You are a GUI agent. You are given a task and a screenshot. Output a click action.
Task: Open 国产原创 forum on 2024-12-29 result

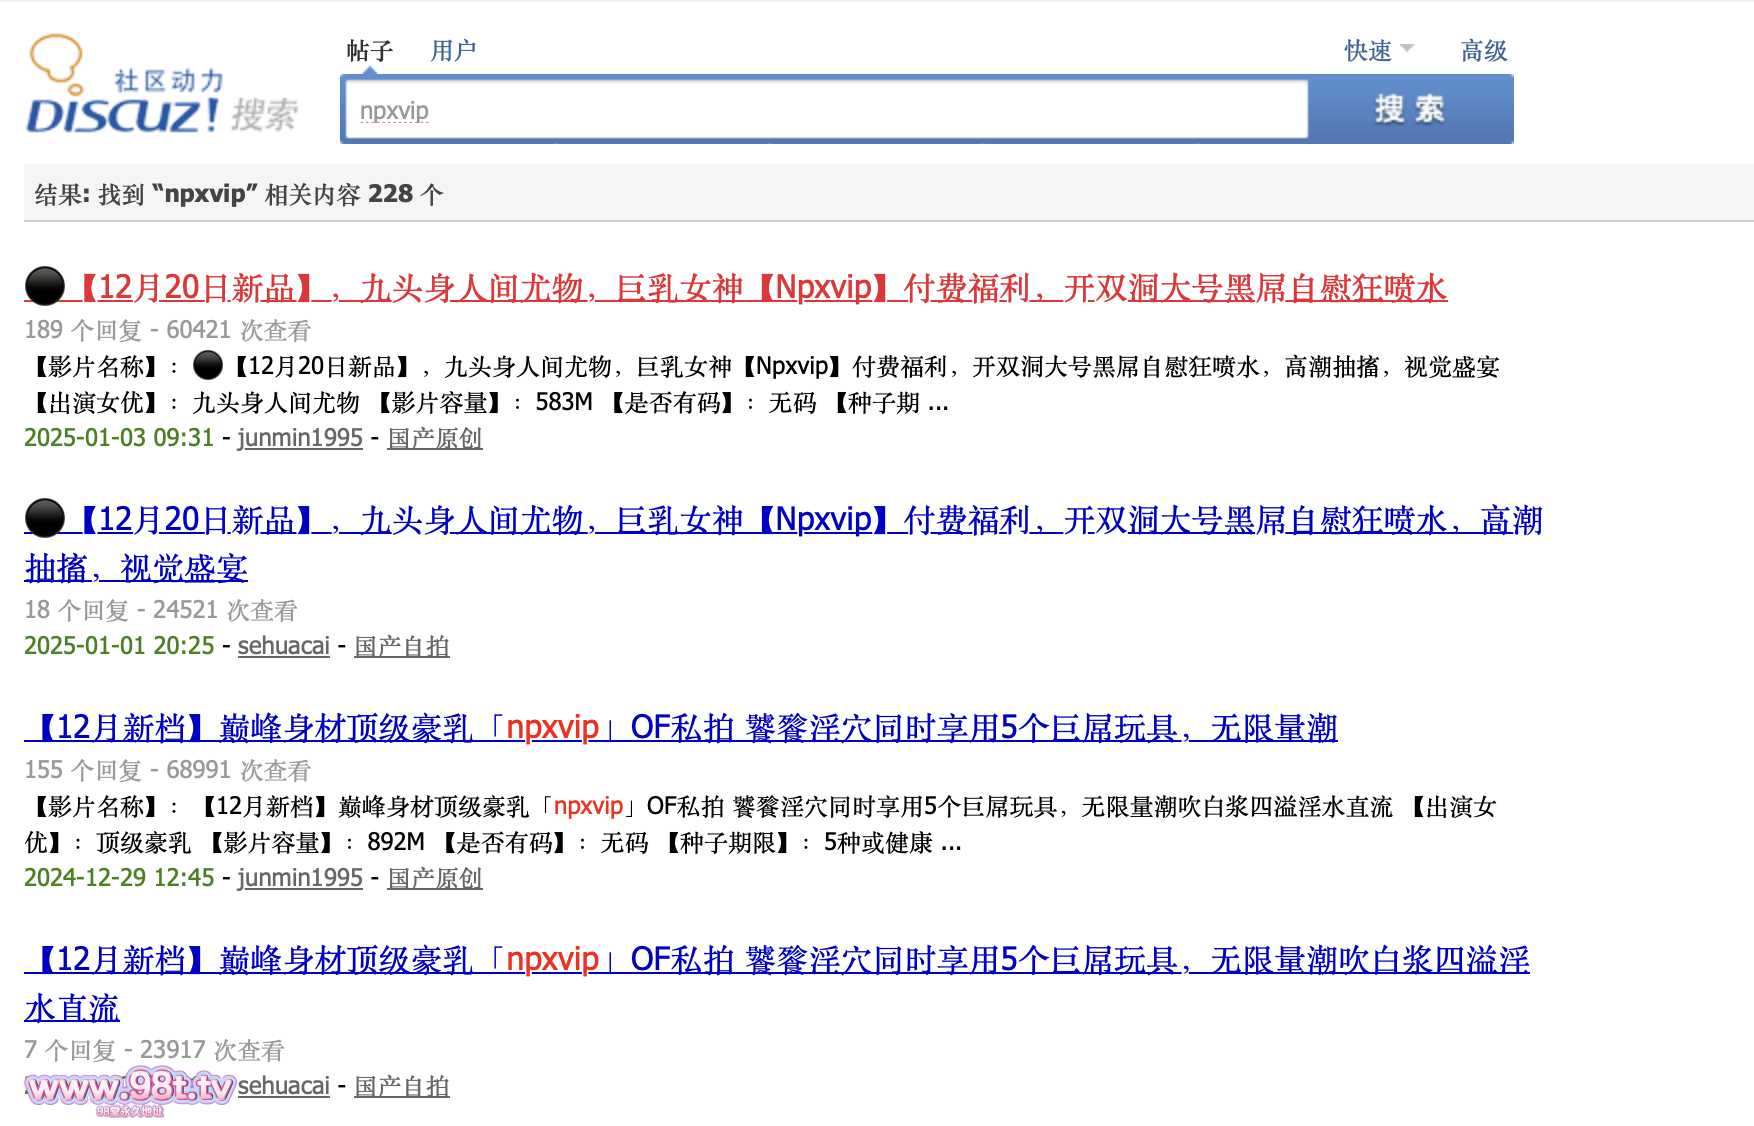coord(435,878)
